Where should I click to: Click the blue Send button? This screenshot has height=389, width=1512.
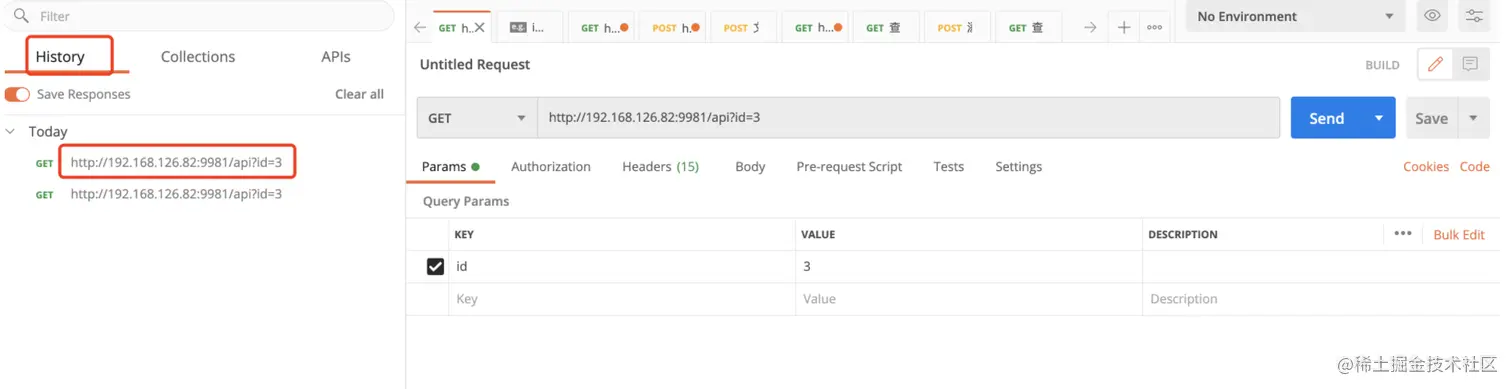(x=1327, y=118)
